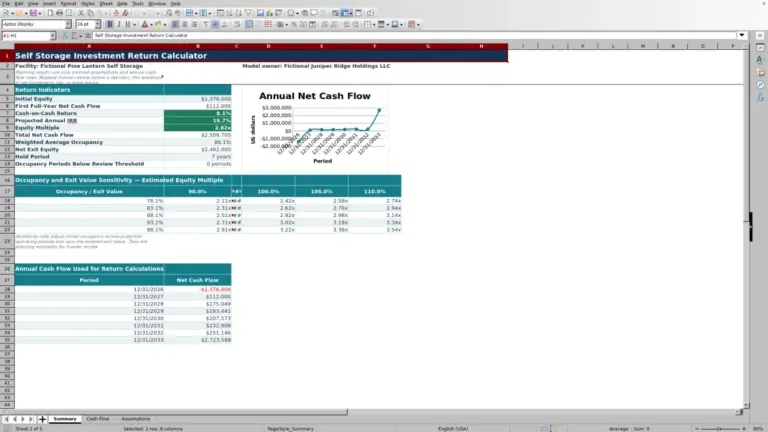Open the highlighting color dropdown arrow
This screenshot has height=432, width=768.
(x=165, y=24)
